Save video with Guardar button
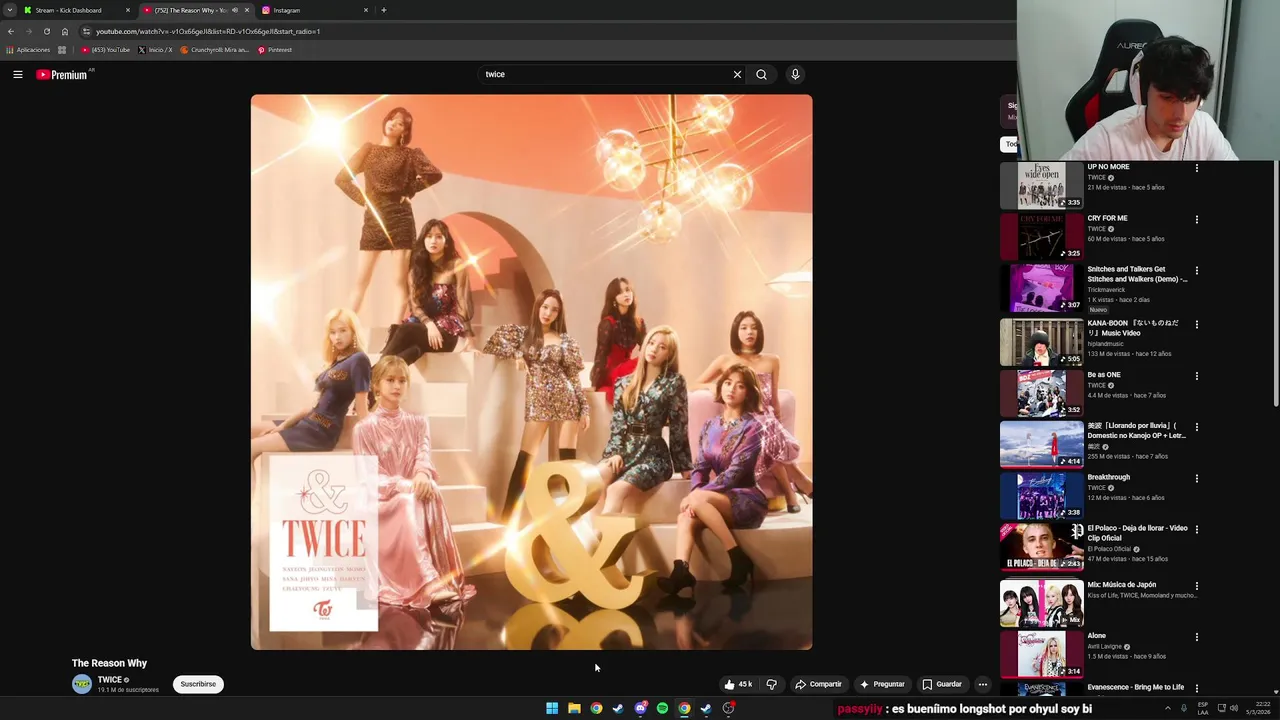 [x=942, y=684]
